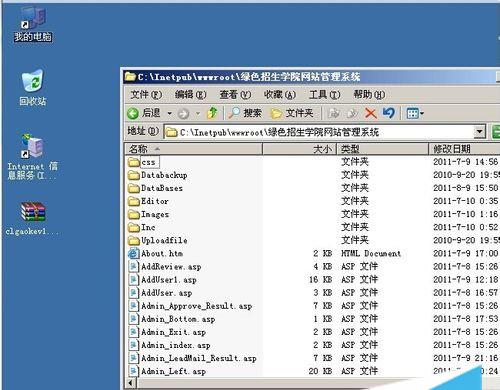Open the Views dropdown arrow
This screenshot has width=500, height=390.
422,114
